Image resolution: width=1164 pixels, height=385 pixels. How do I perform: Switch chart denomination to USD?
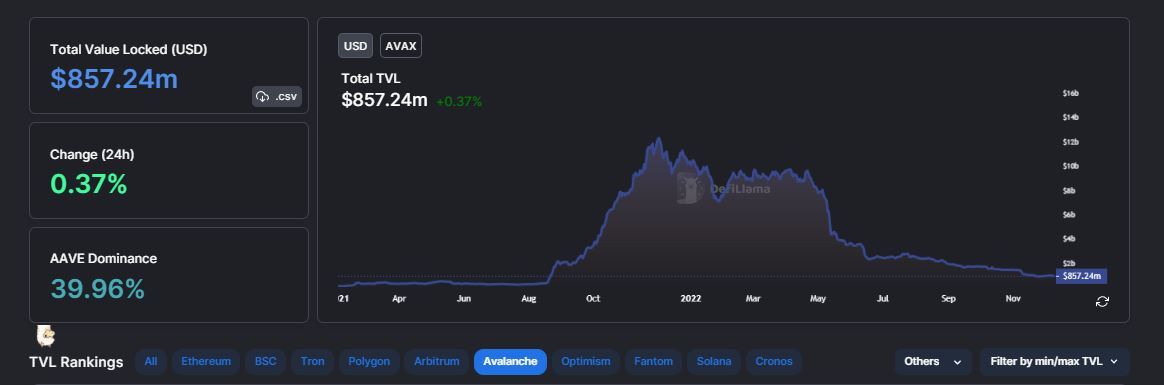coord(356,46)
